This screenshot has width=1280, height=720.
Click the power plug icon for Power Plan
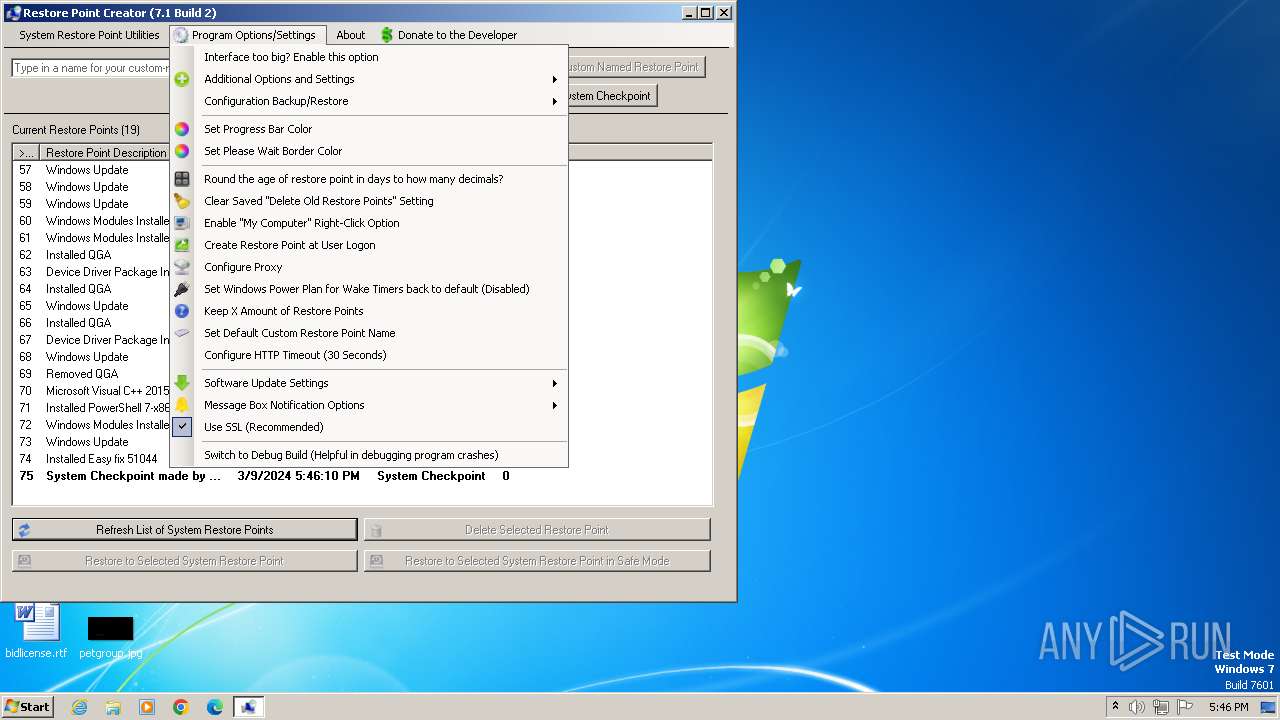[182, 289]
